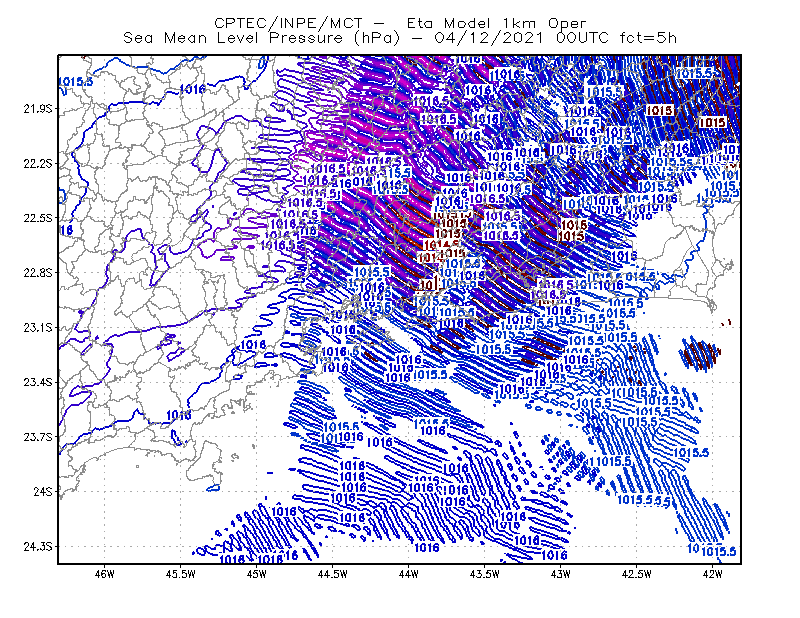Click the 1015.5 contour label at top-left corner
This screenshot has width=800, height=618.
(76, 82)
